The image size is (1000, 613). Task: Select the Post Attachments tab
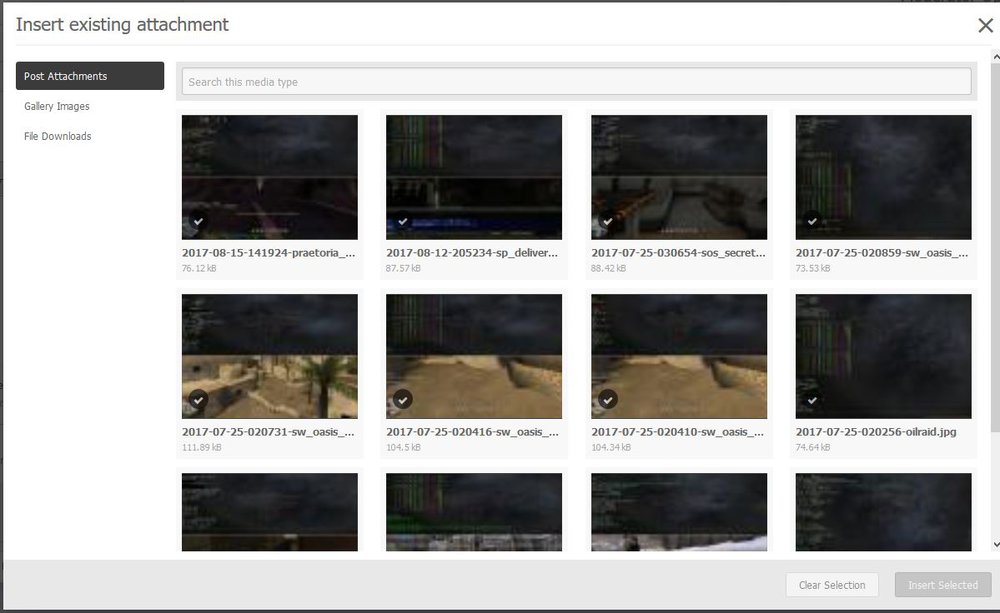(x=90, y=76)
